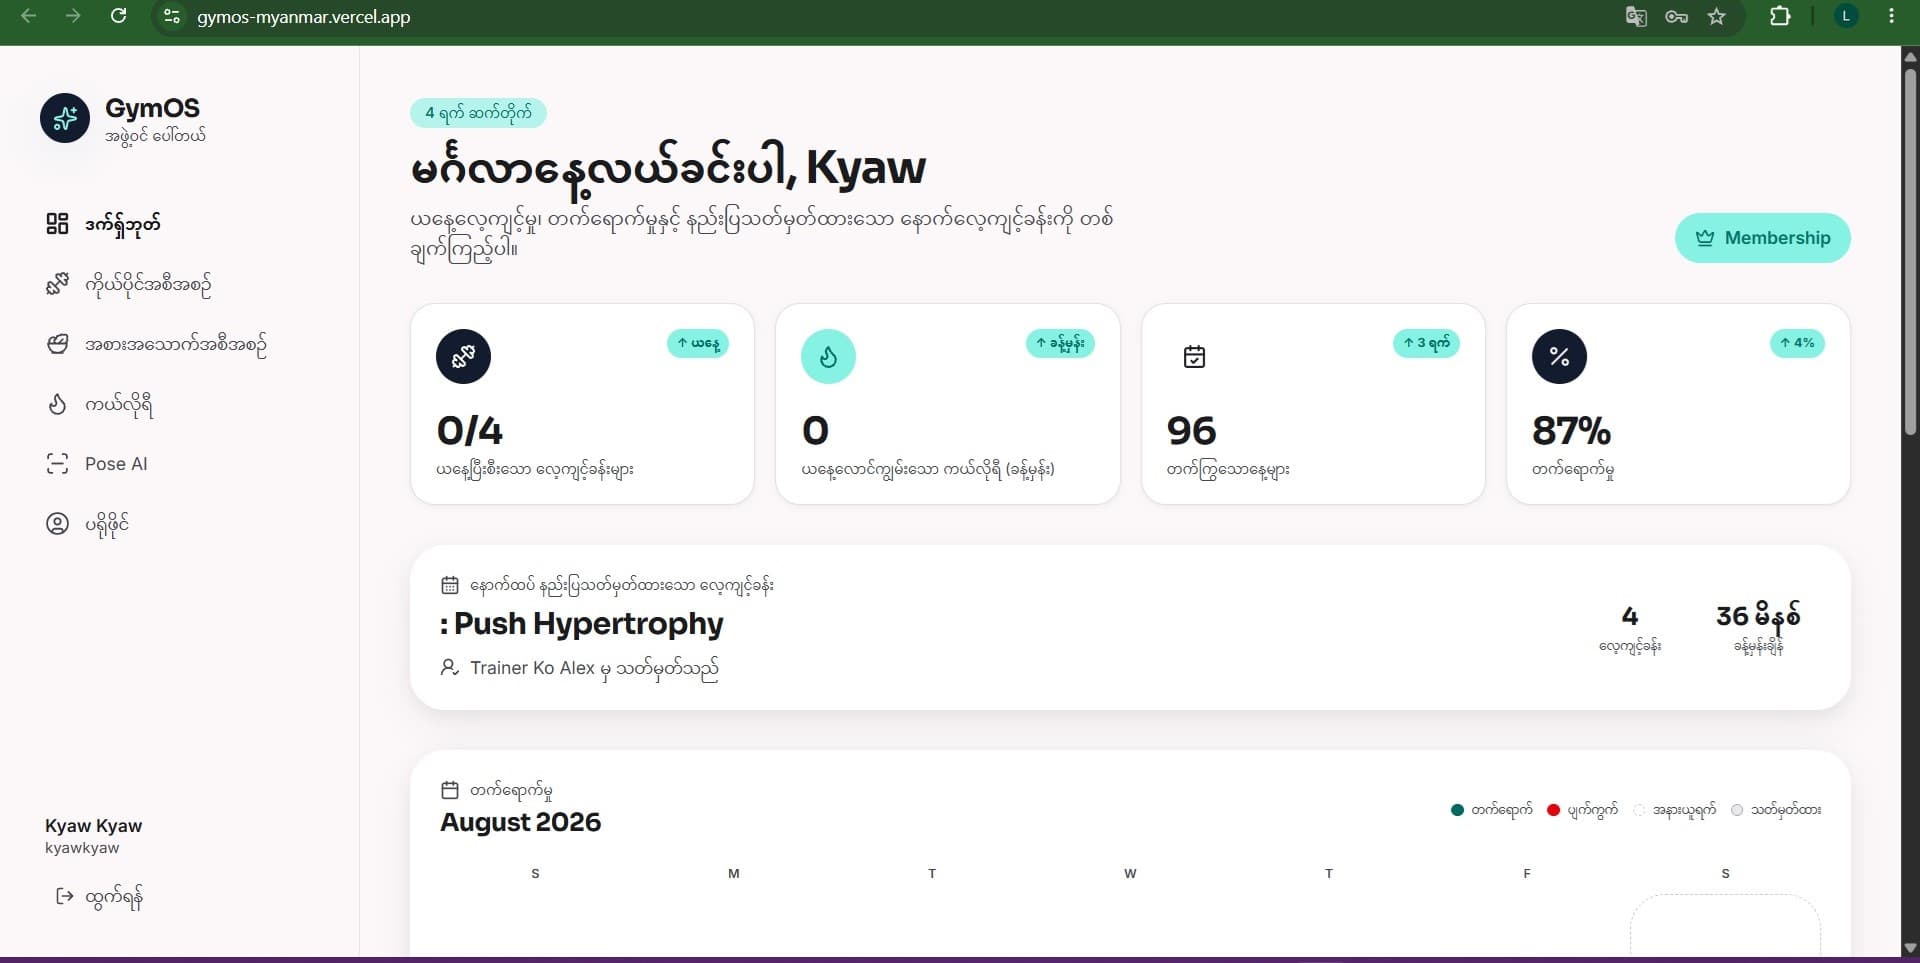Click the crown icon on Membership button
The width and height of the screenshot is (1920, 963).
coord(1705,238)
